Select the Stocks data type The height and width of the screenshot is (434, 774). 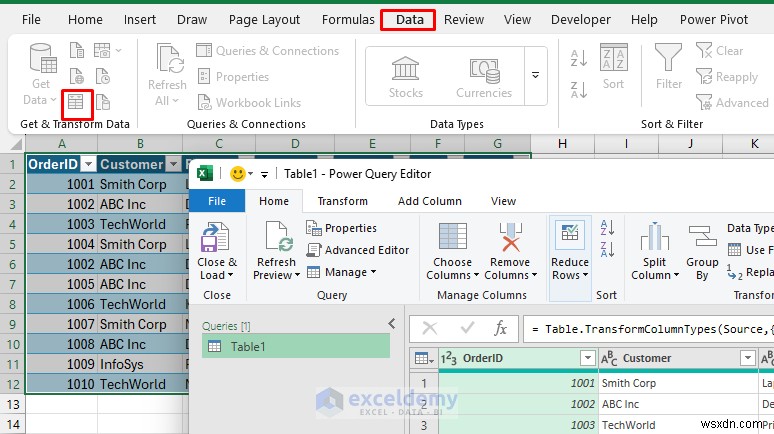point(405,77)
